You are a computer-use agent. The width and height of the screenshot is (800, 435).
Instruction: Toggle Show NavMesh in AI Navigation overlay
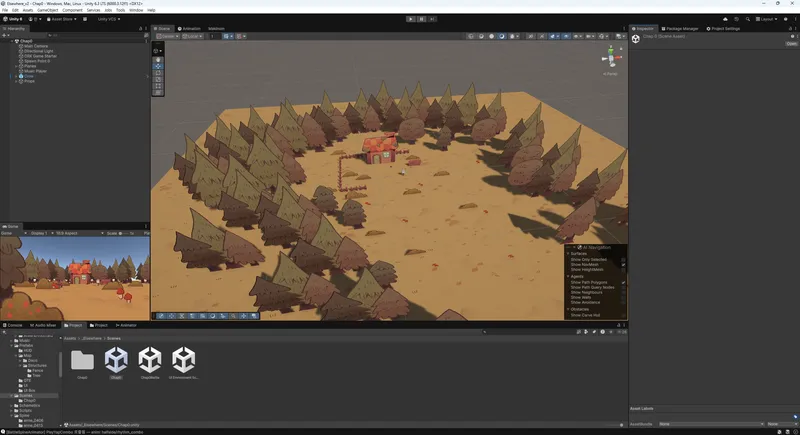pos(623,265)
